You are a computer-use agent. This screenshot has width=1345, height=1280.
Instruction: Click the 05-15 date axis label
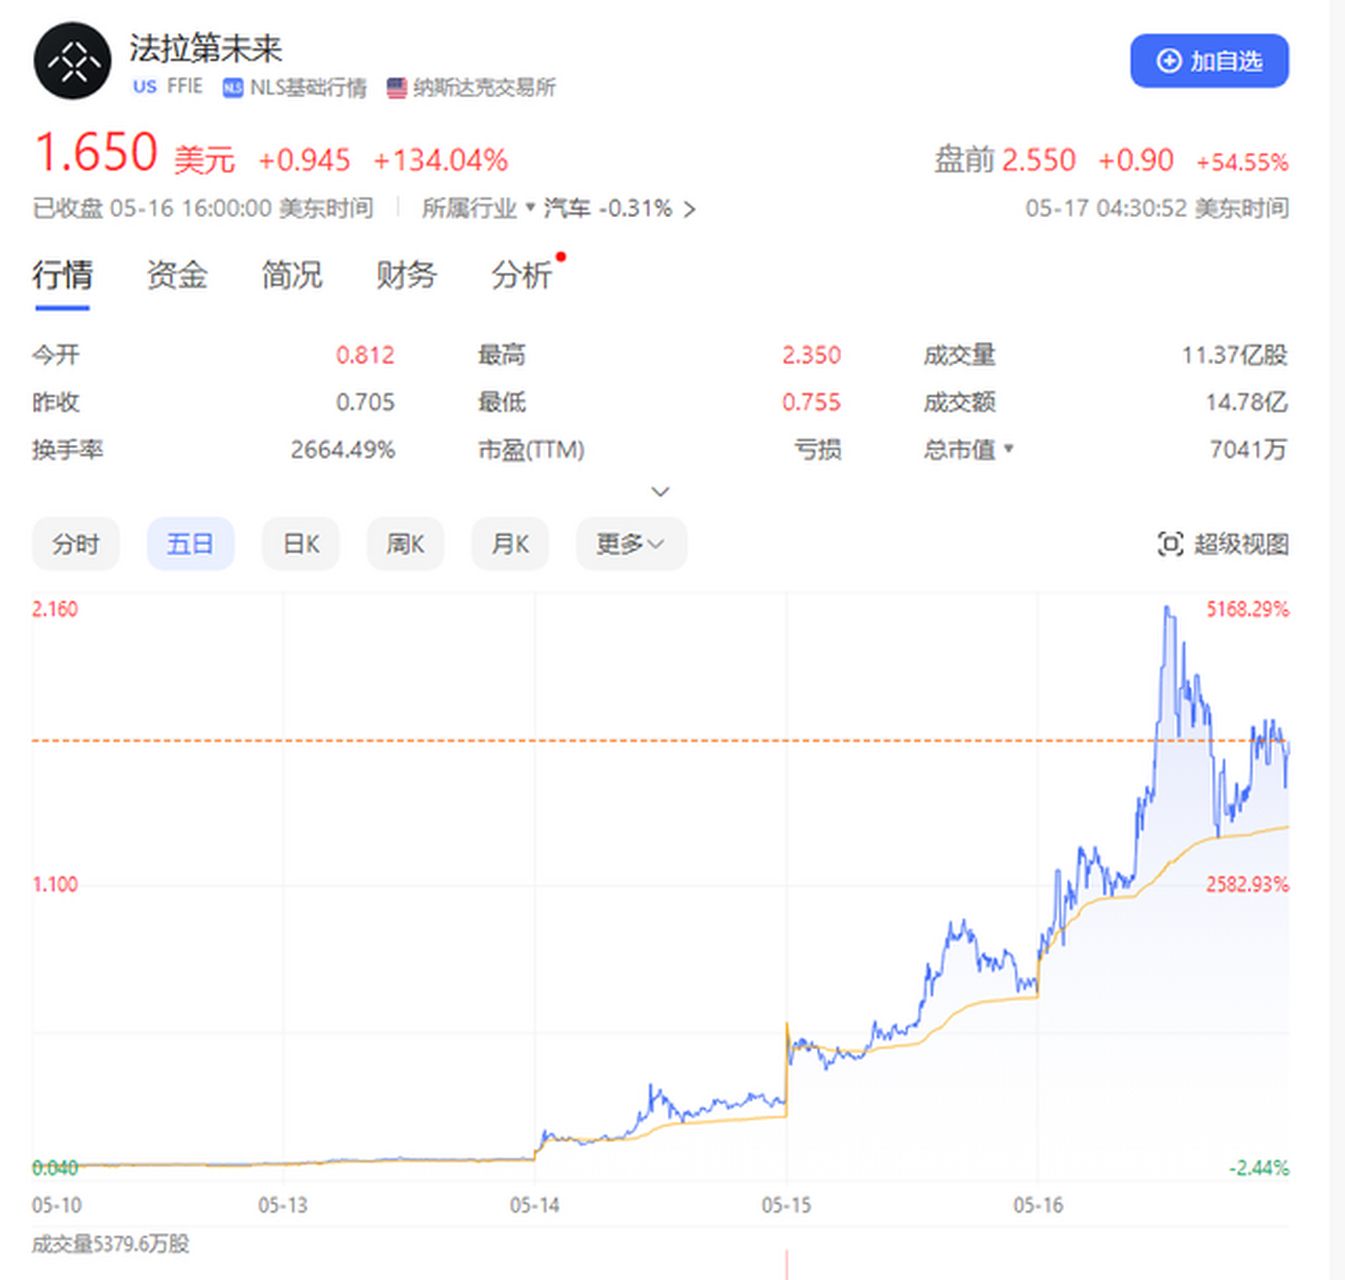tap(787, 1205)
